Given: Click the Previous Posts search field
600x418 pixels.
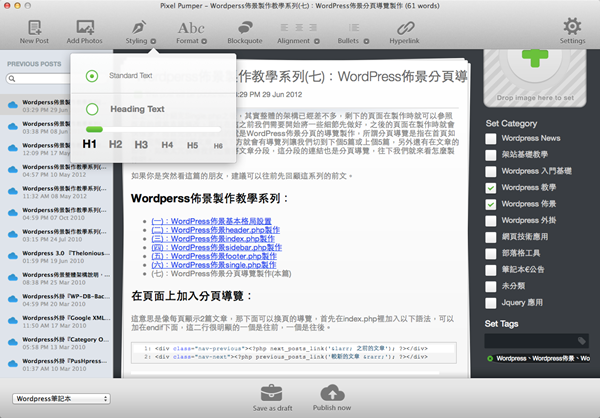Looking at the screenshot, I should coord(38,78).
